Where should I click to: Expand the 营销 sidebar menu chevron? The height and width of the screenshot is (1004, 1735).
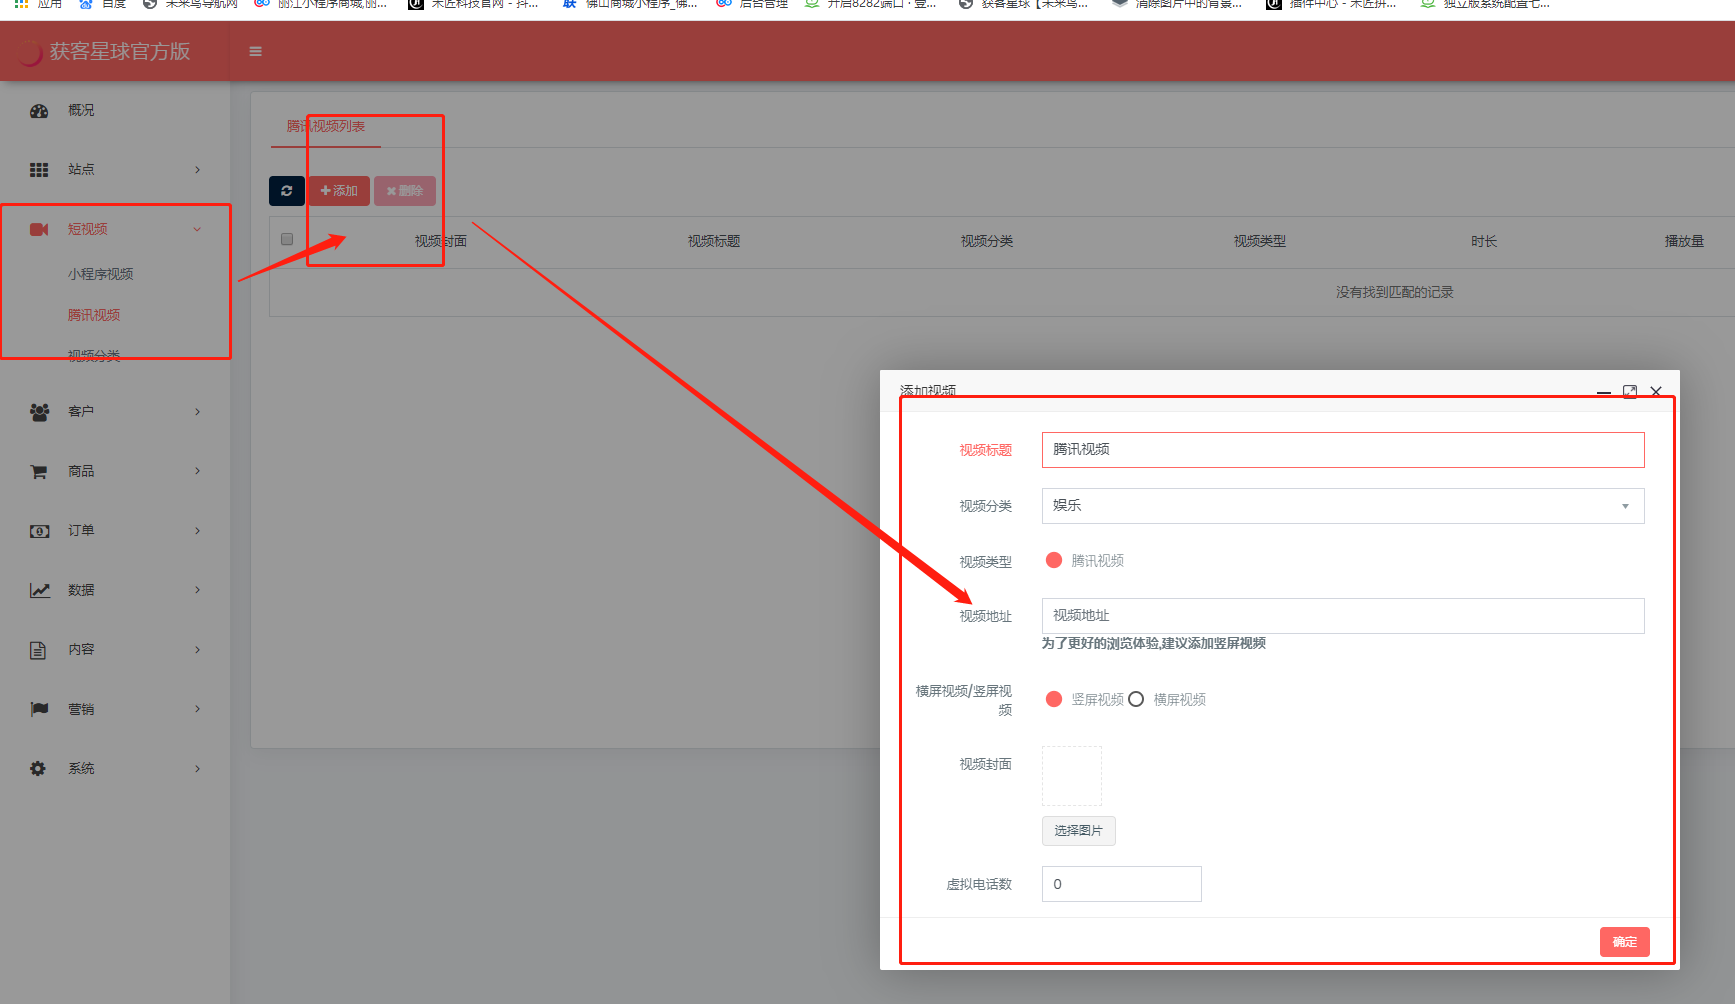197,709
